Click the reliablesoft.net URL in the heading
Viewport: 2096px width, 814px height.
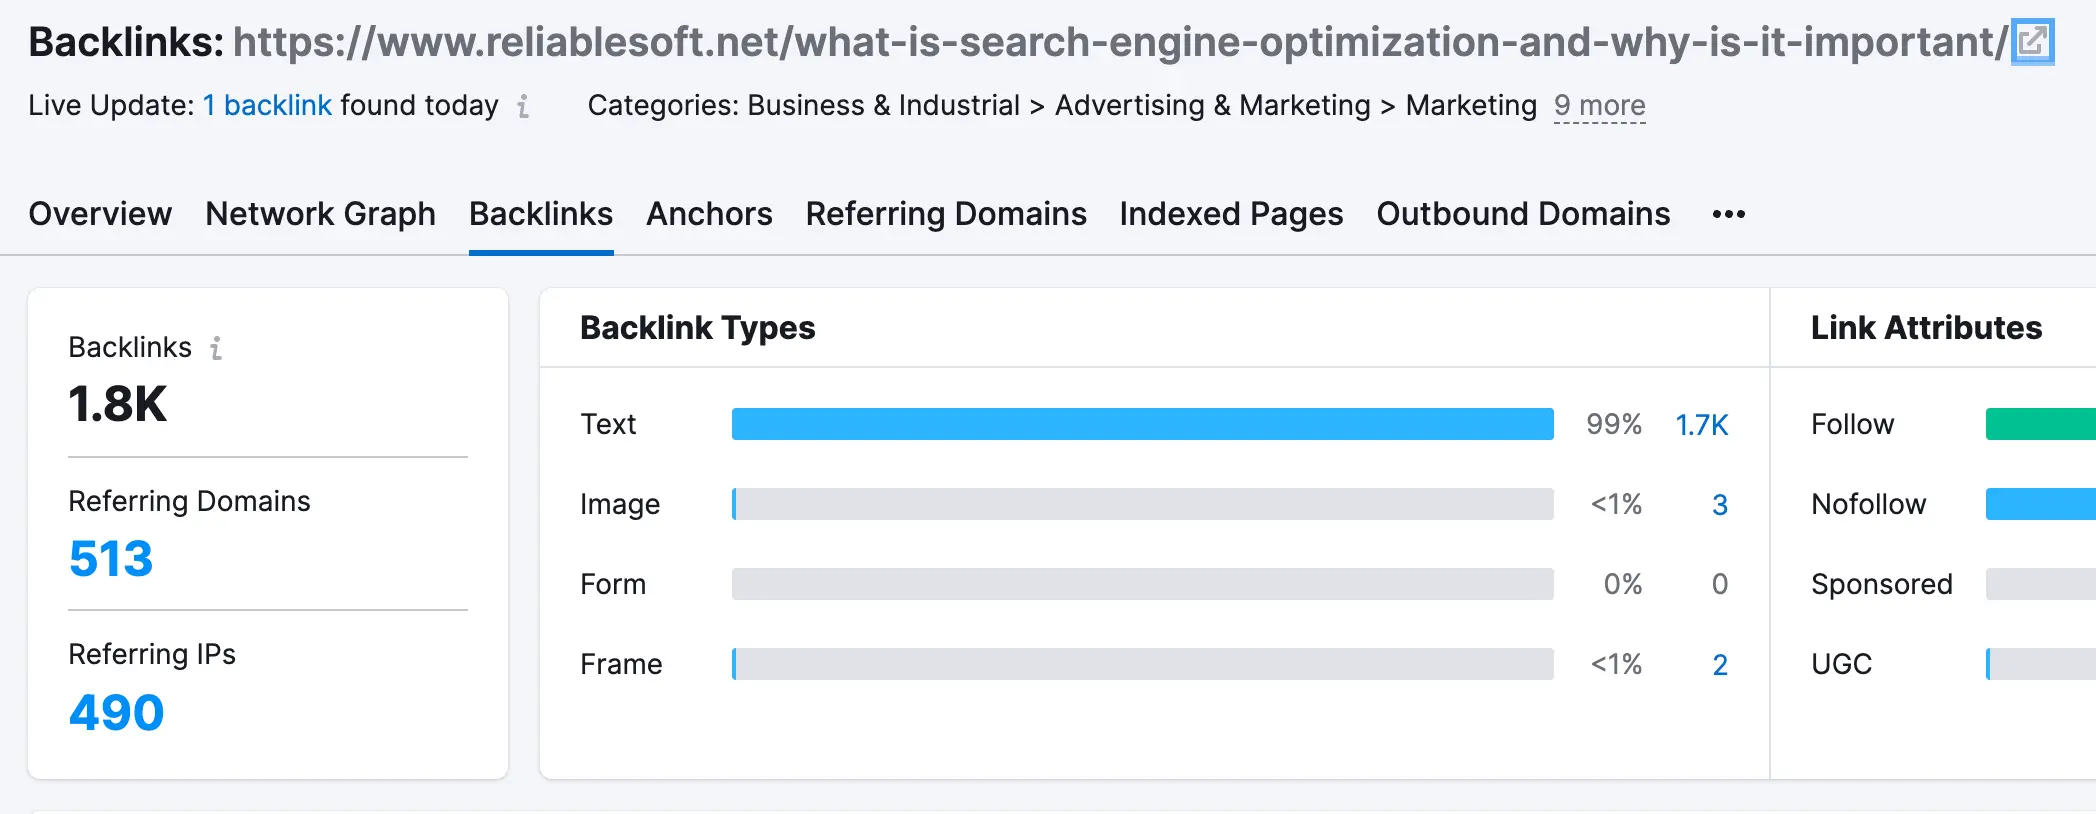point(1120,42)
